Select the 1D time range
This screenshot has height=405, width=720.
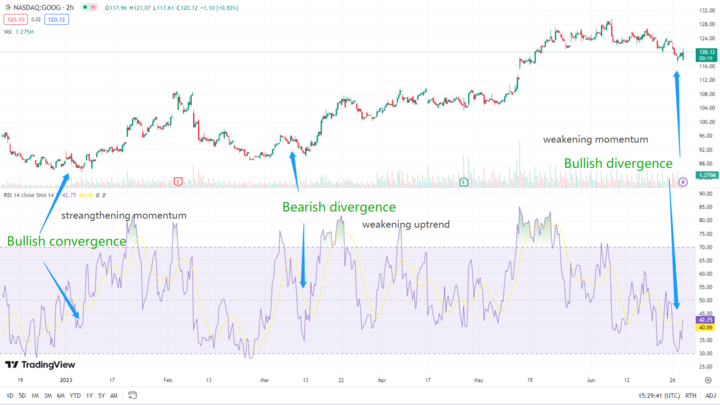coord(10,395)
